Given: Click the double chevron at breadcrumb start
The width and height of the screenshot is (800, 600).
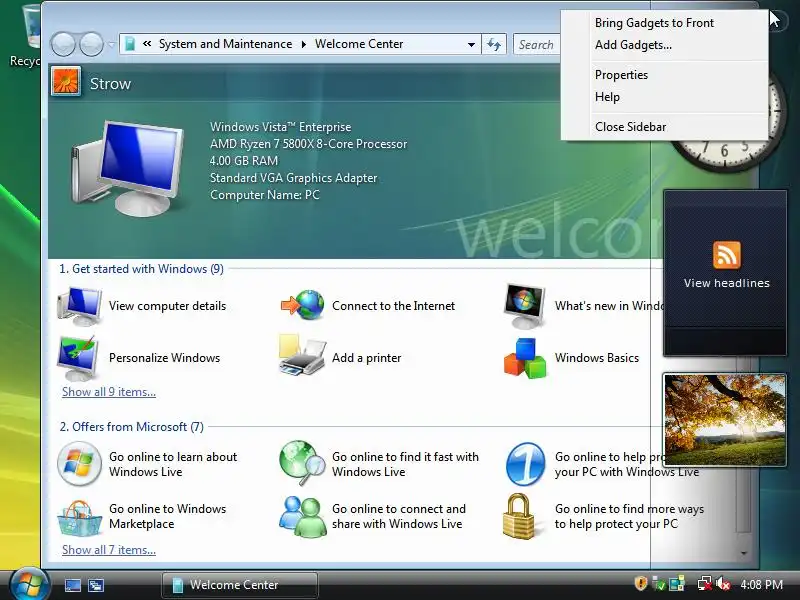Looking at the screenshot, I should pyautogui.click(x=147, y=44).
